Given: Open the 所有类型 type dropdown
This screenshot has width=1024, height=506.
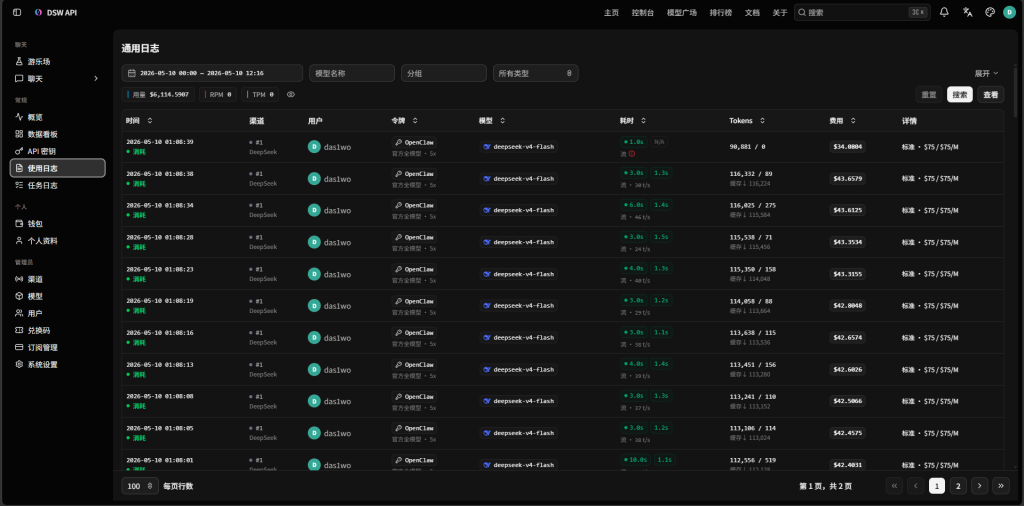Looking at the screenshot, I should click(x=536, y=73).
